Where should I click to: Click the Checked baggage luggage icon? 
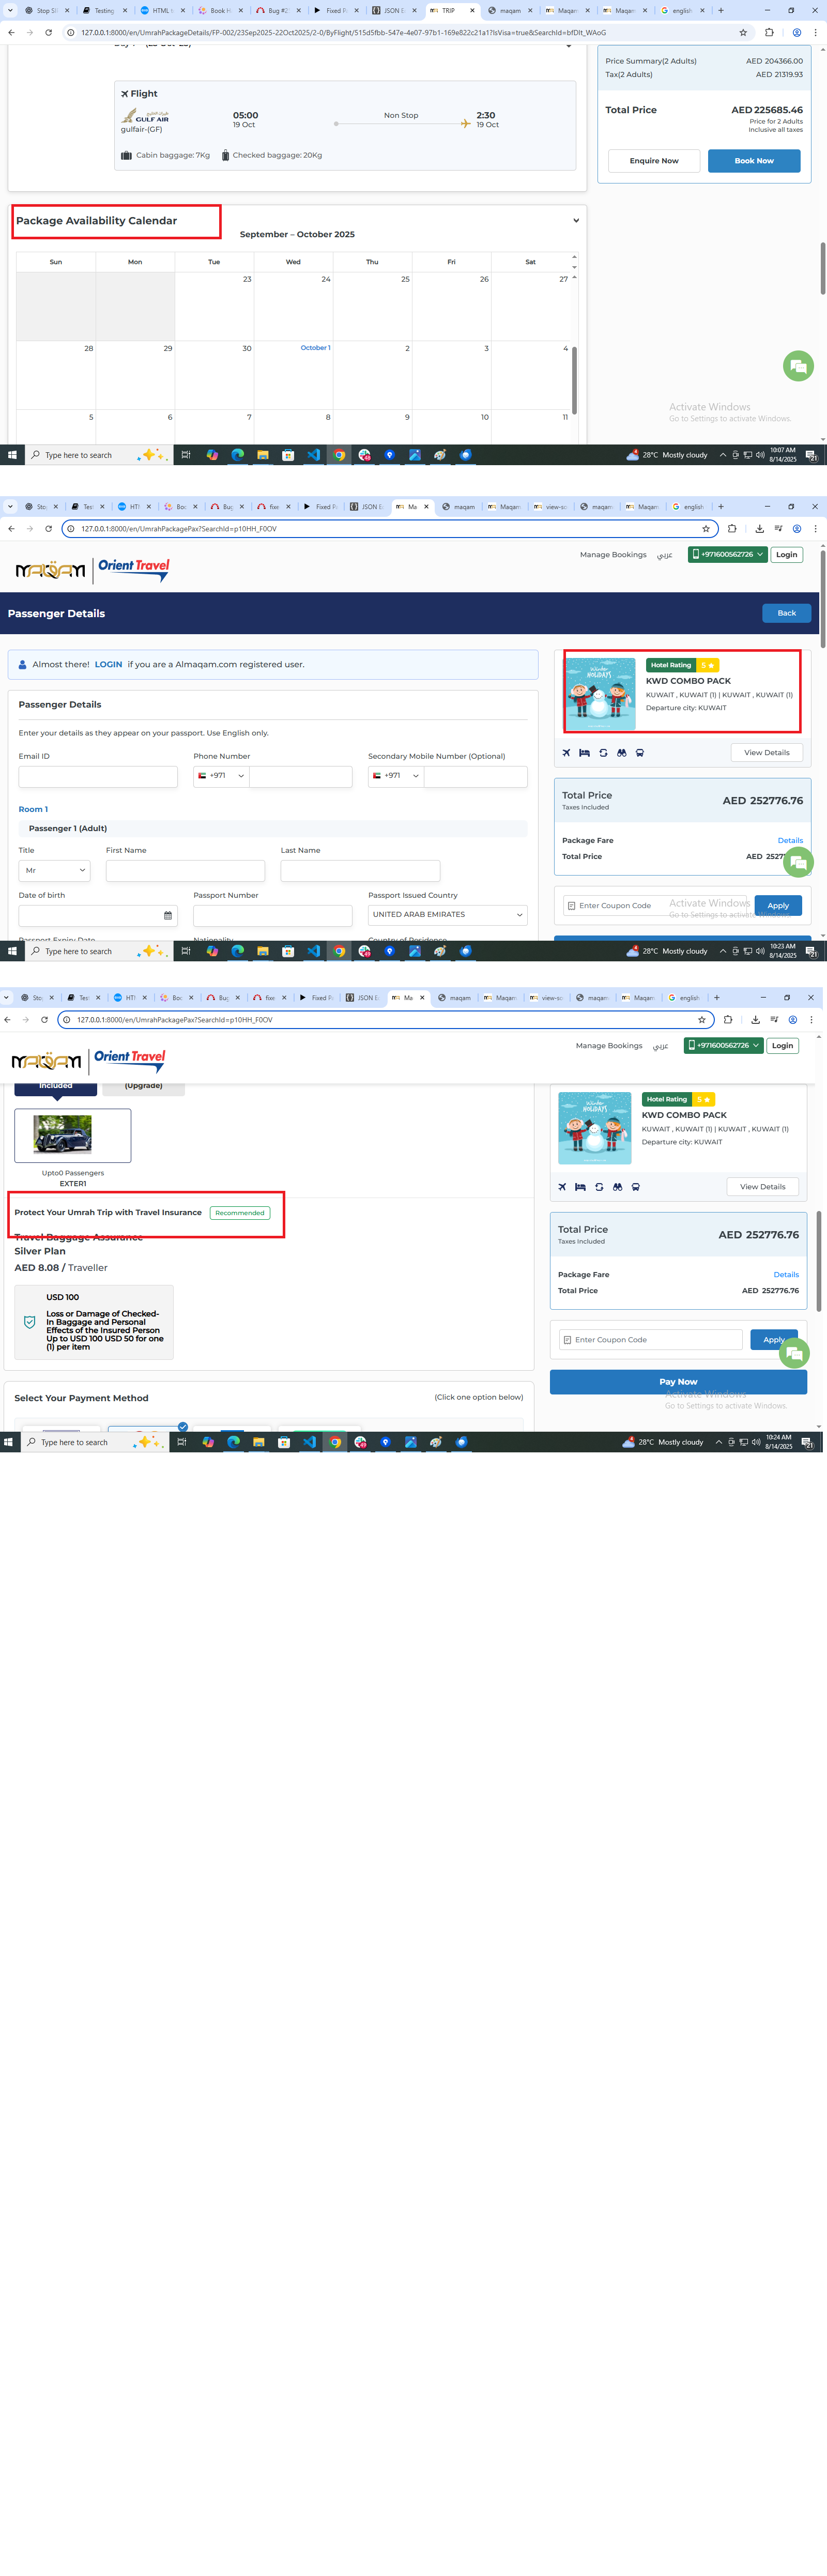225,155
